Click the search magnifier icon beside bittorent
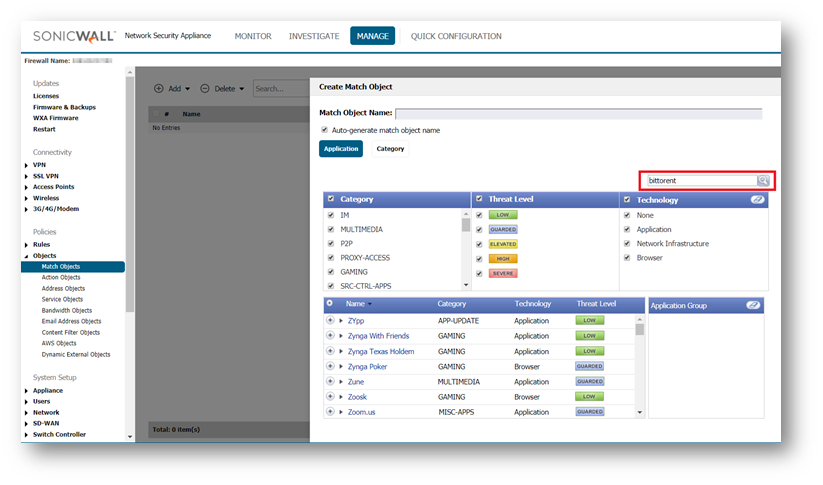 pos(763,180)
